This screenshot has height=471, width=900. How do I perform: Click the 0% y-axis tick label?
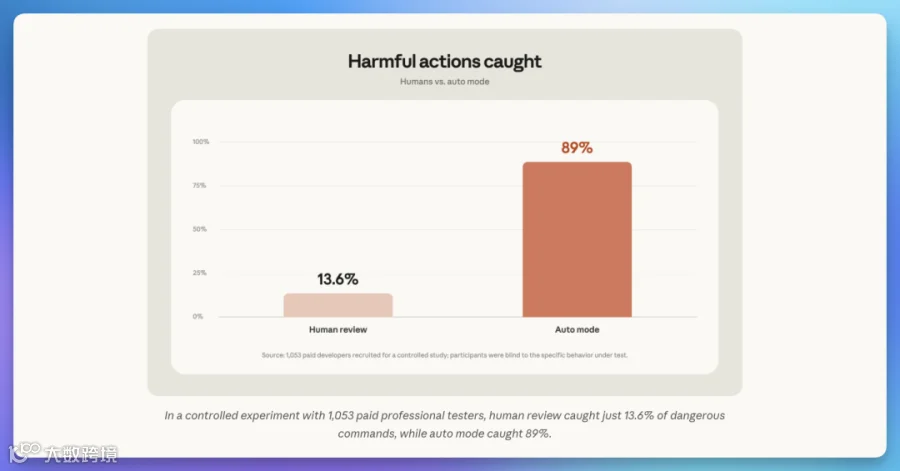[x=197, y=316]
